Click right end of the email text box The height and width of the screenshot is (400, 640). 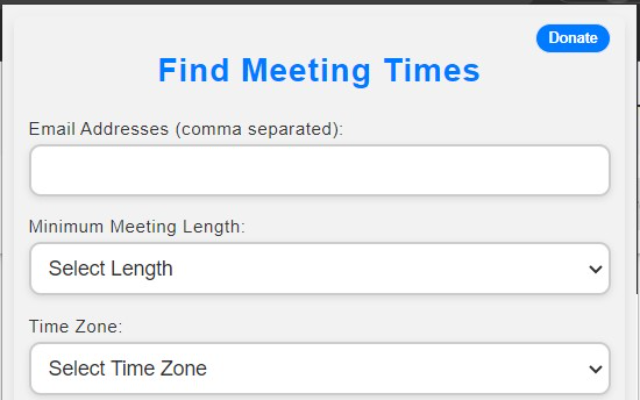pyautogui.click(x=590, y=170)
